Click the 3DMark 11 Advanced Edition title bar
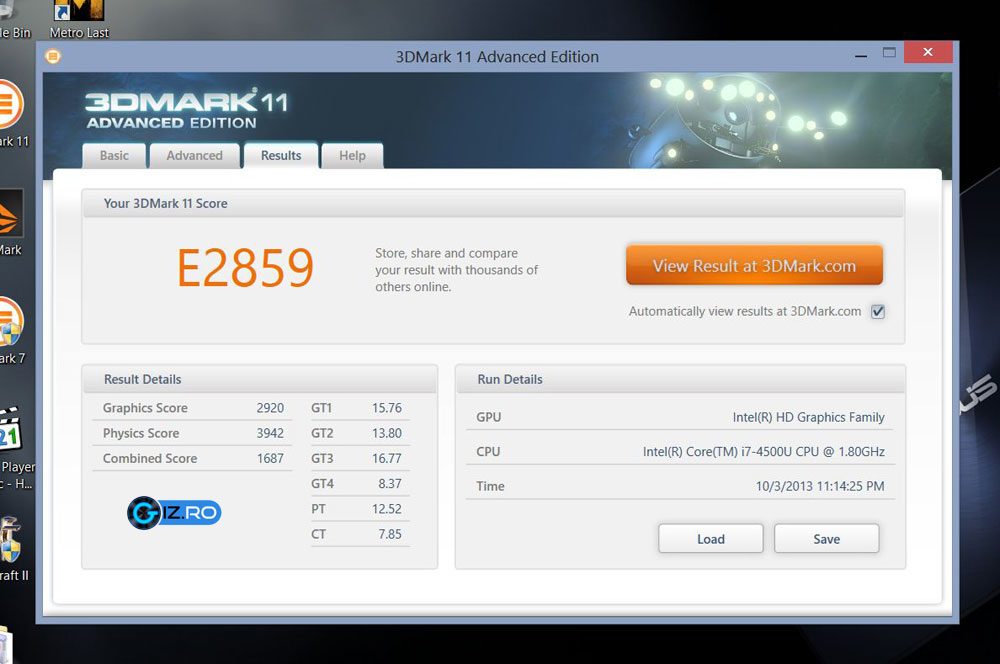 click(x=497, y=57)
